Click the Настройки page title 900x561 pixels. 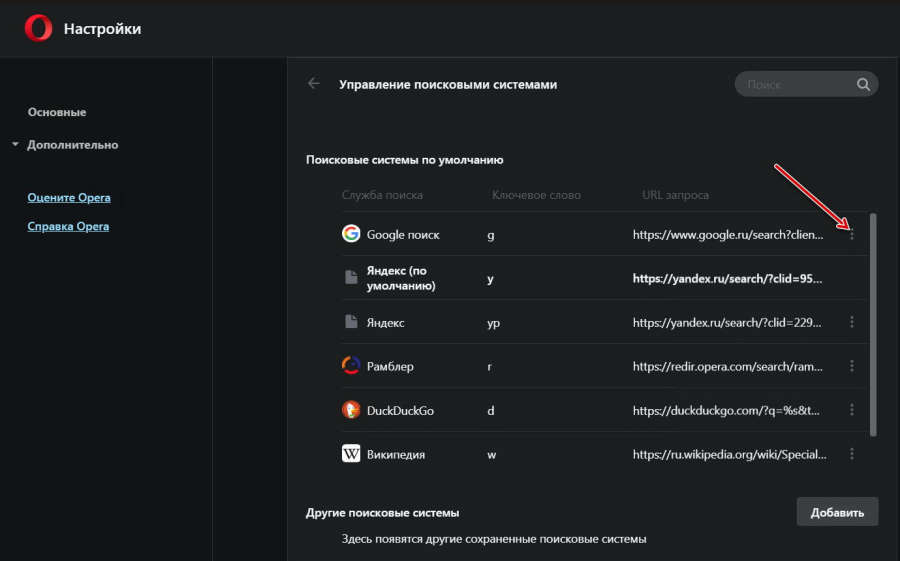[x=102, y=29]
